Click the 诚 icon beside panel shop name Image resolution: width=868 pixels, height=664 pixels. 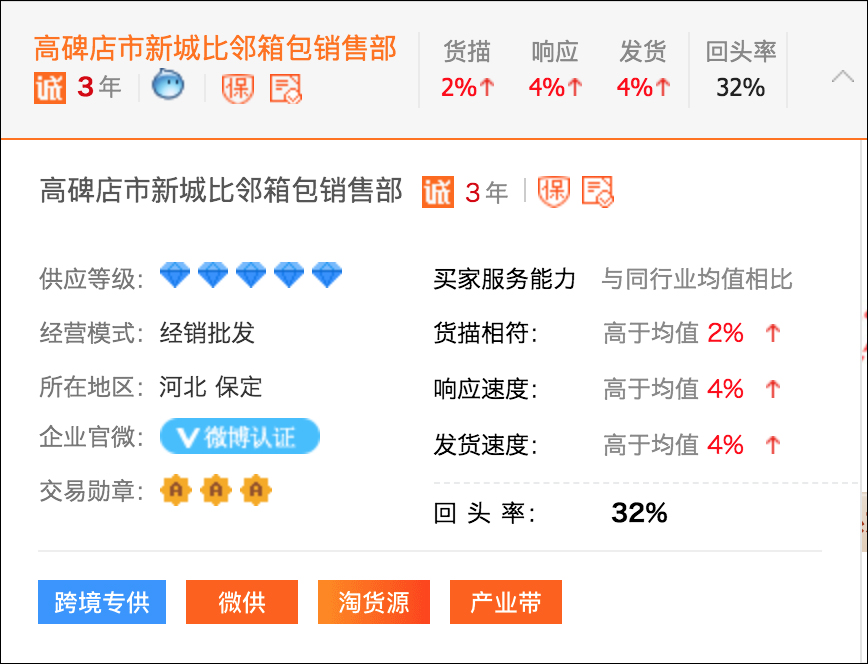tap(437, 191)
